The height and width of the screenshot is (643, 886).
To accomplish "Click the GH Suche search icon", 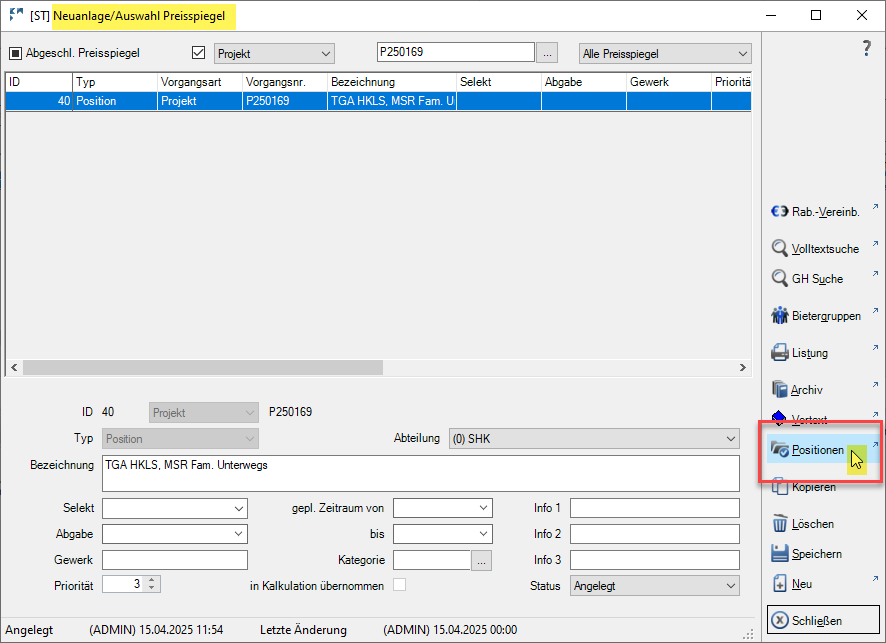I will (x=780, y=279).
